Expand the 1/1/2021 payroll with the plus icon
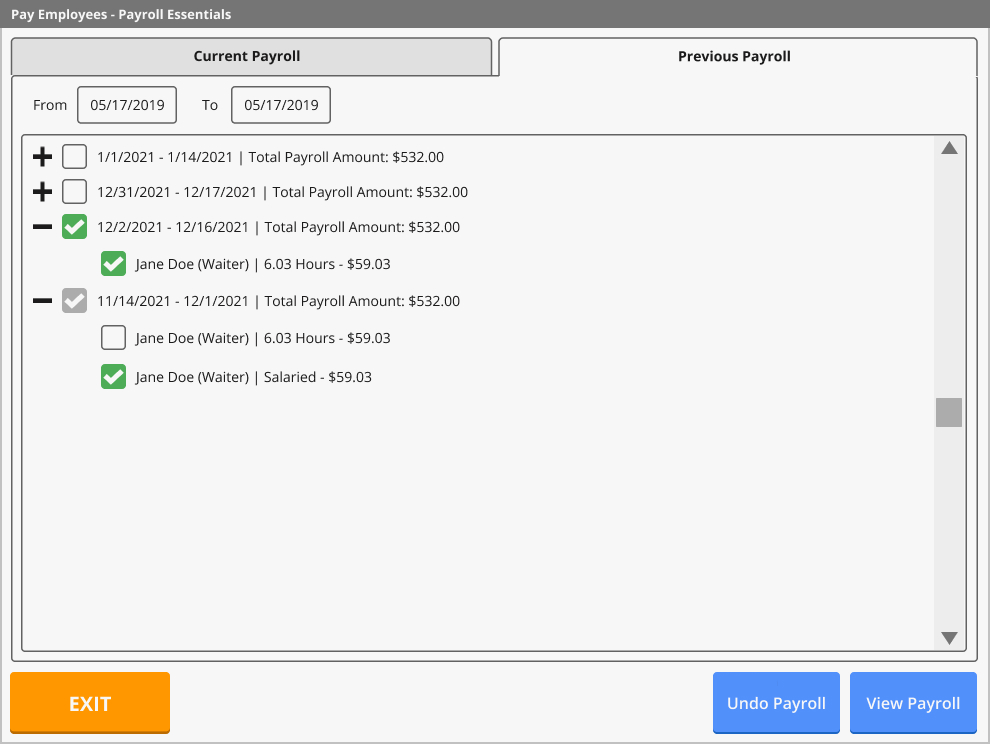Image resolution: width=990 pixels, height=744 pixels. [40, 156]
